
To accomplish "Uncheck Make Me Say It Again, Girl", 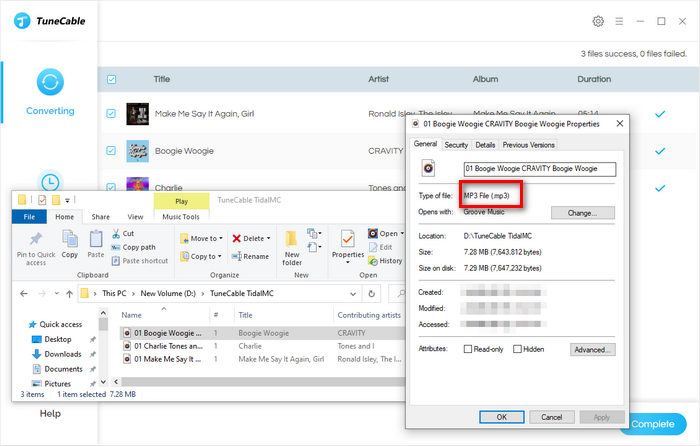I will (x=111, y=113).
